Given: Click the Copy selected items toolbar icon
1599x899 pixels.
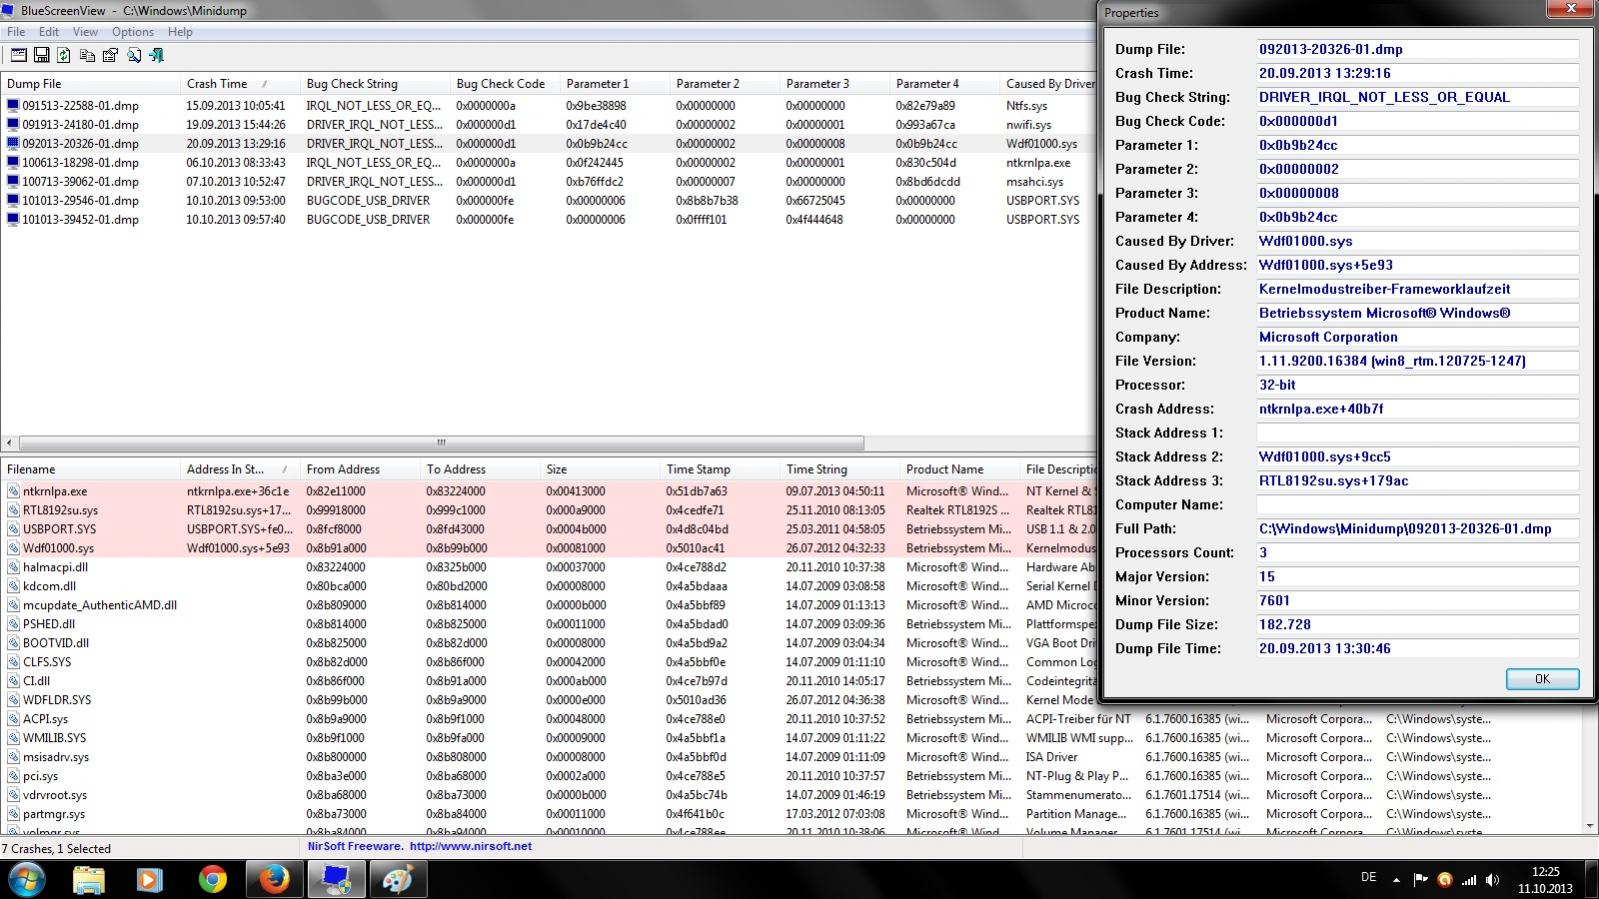Looking at the screenshot, I should click(x=87, y=55).
